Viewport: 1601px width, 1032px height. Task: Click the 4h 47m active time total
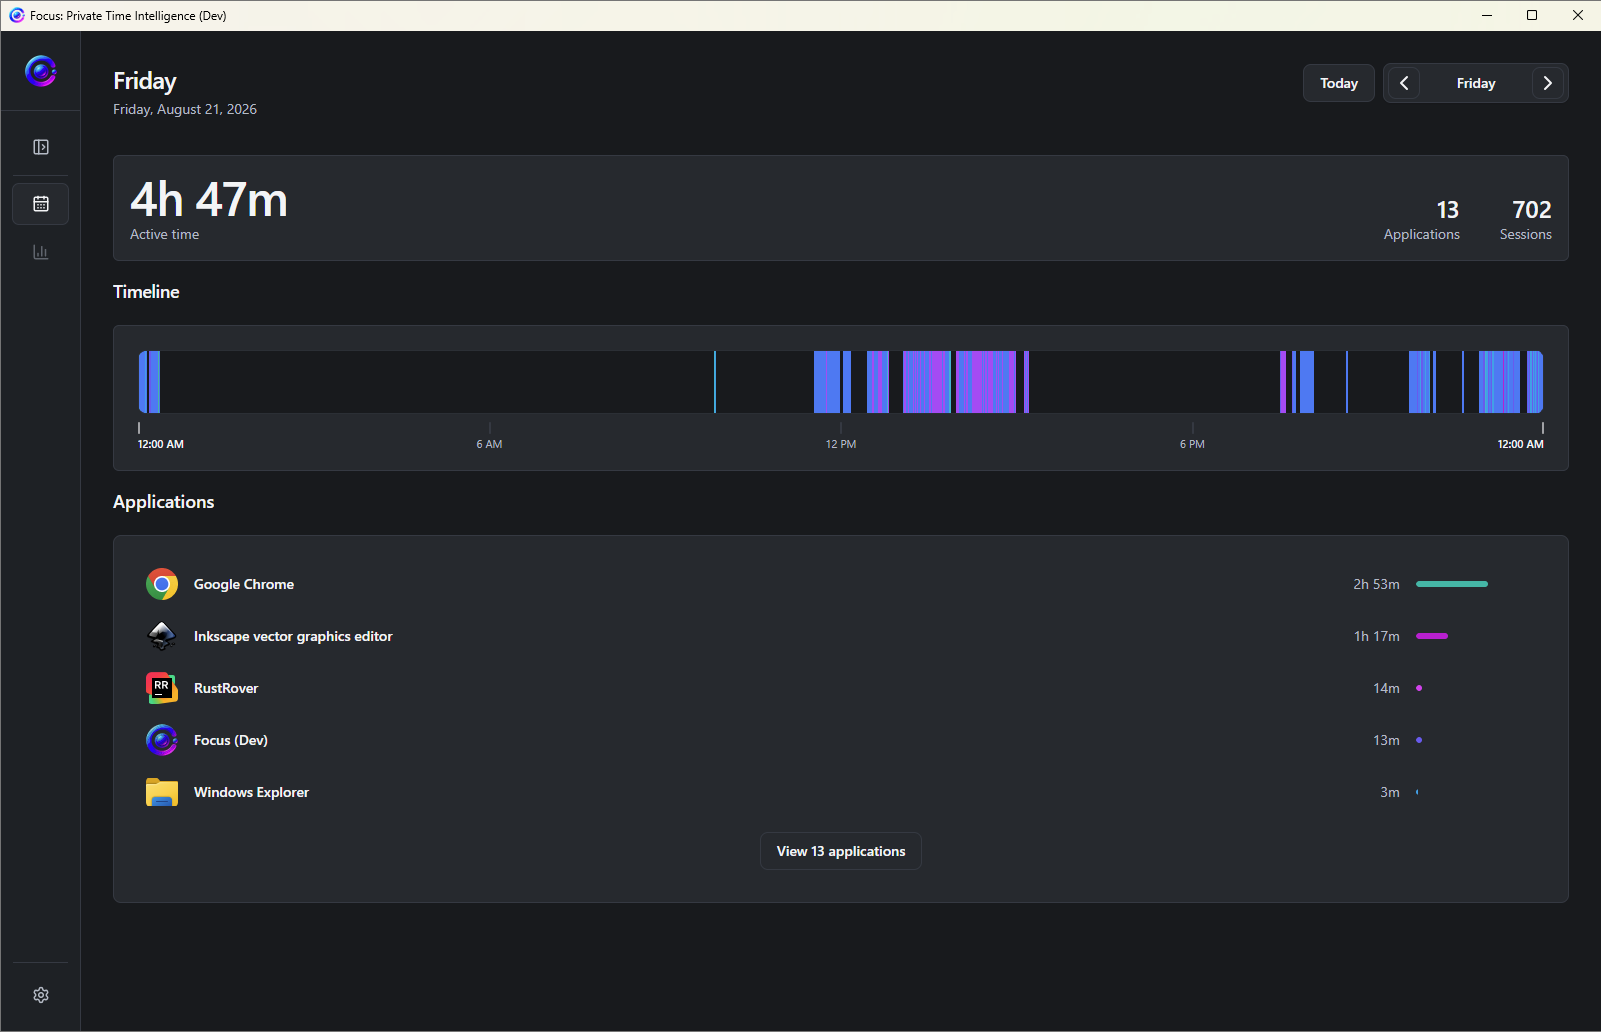(x=209, y=199)
